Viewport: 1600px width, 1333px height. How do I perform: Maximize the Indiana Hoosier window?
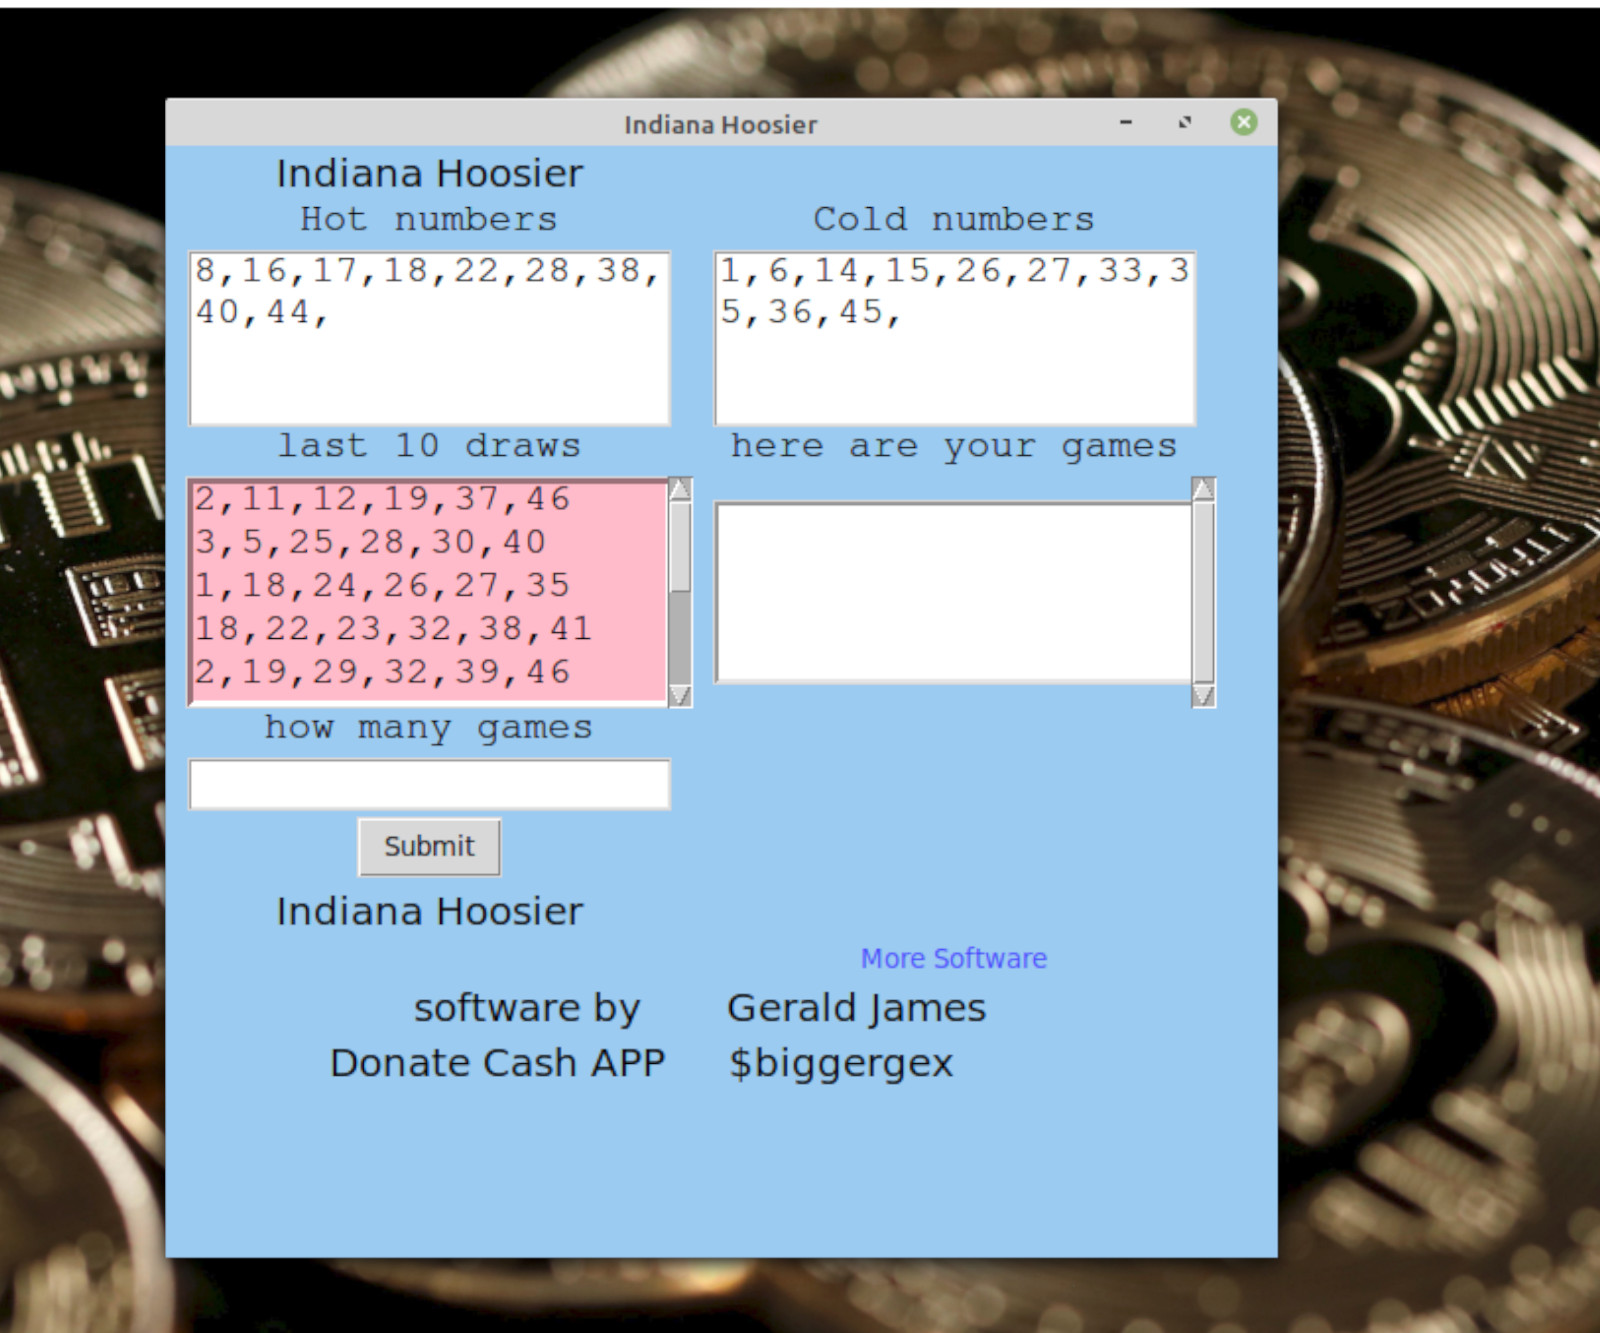point(1185,123)
